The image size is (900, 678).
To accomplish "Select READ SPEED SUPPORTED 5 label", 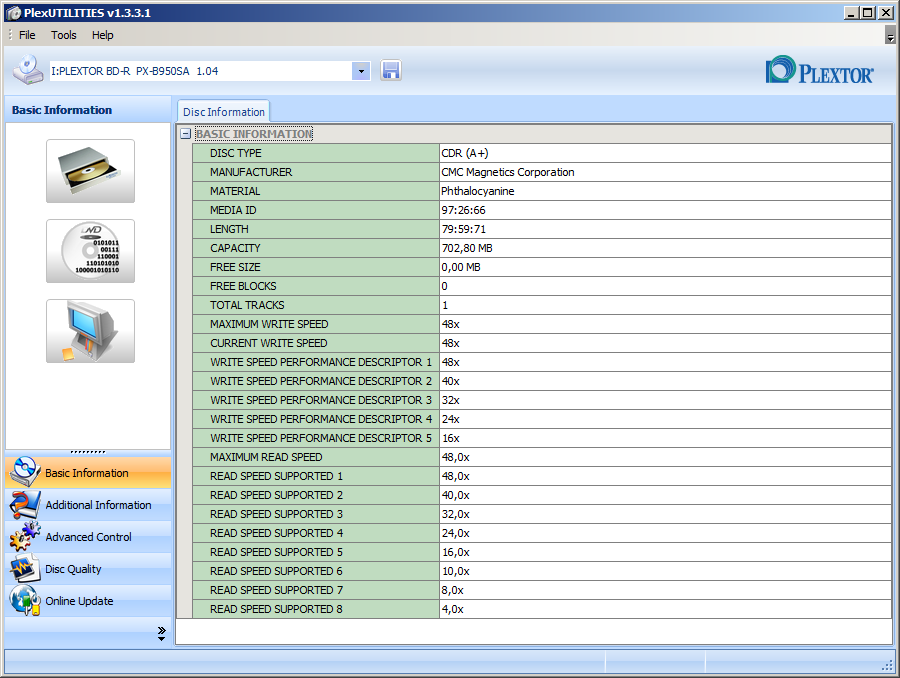I will pyautogui.click(x=276, y=552).
